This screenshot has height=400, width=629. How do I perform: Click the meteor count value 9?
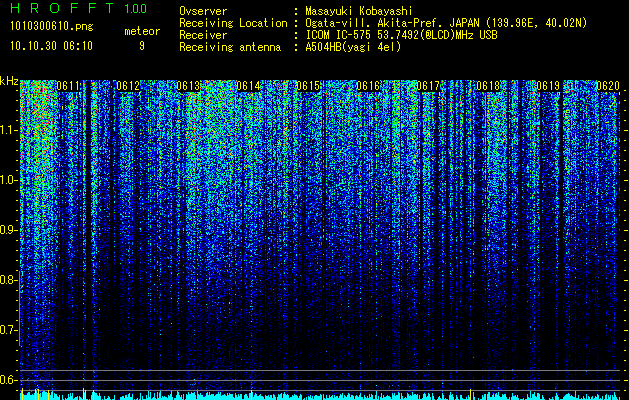tap(142, 46)
